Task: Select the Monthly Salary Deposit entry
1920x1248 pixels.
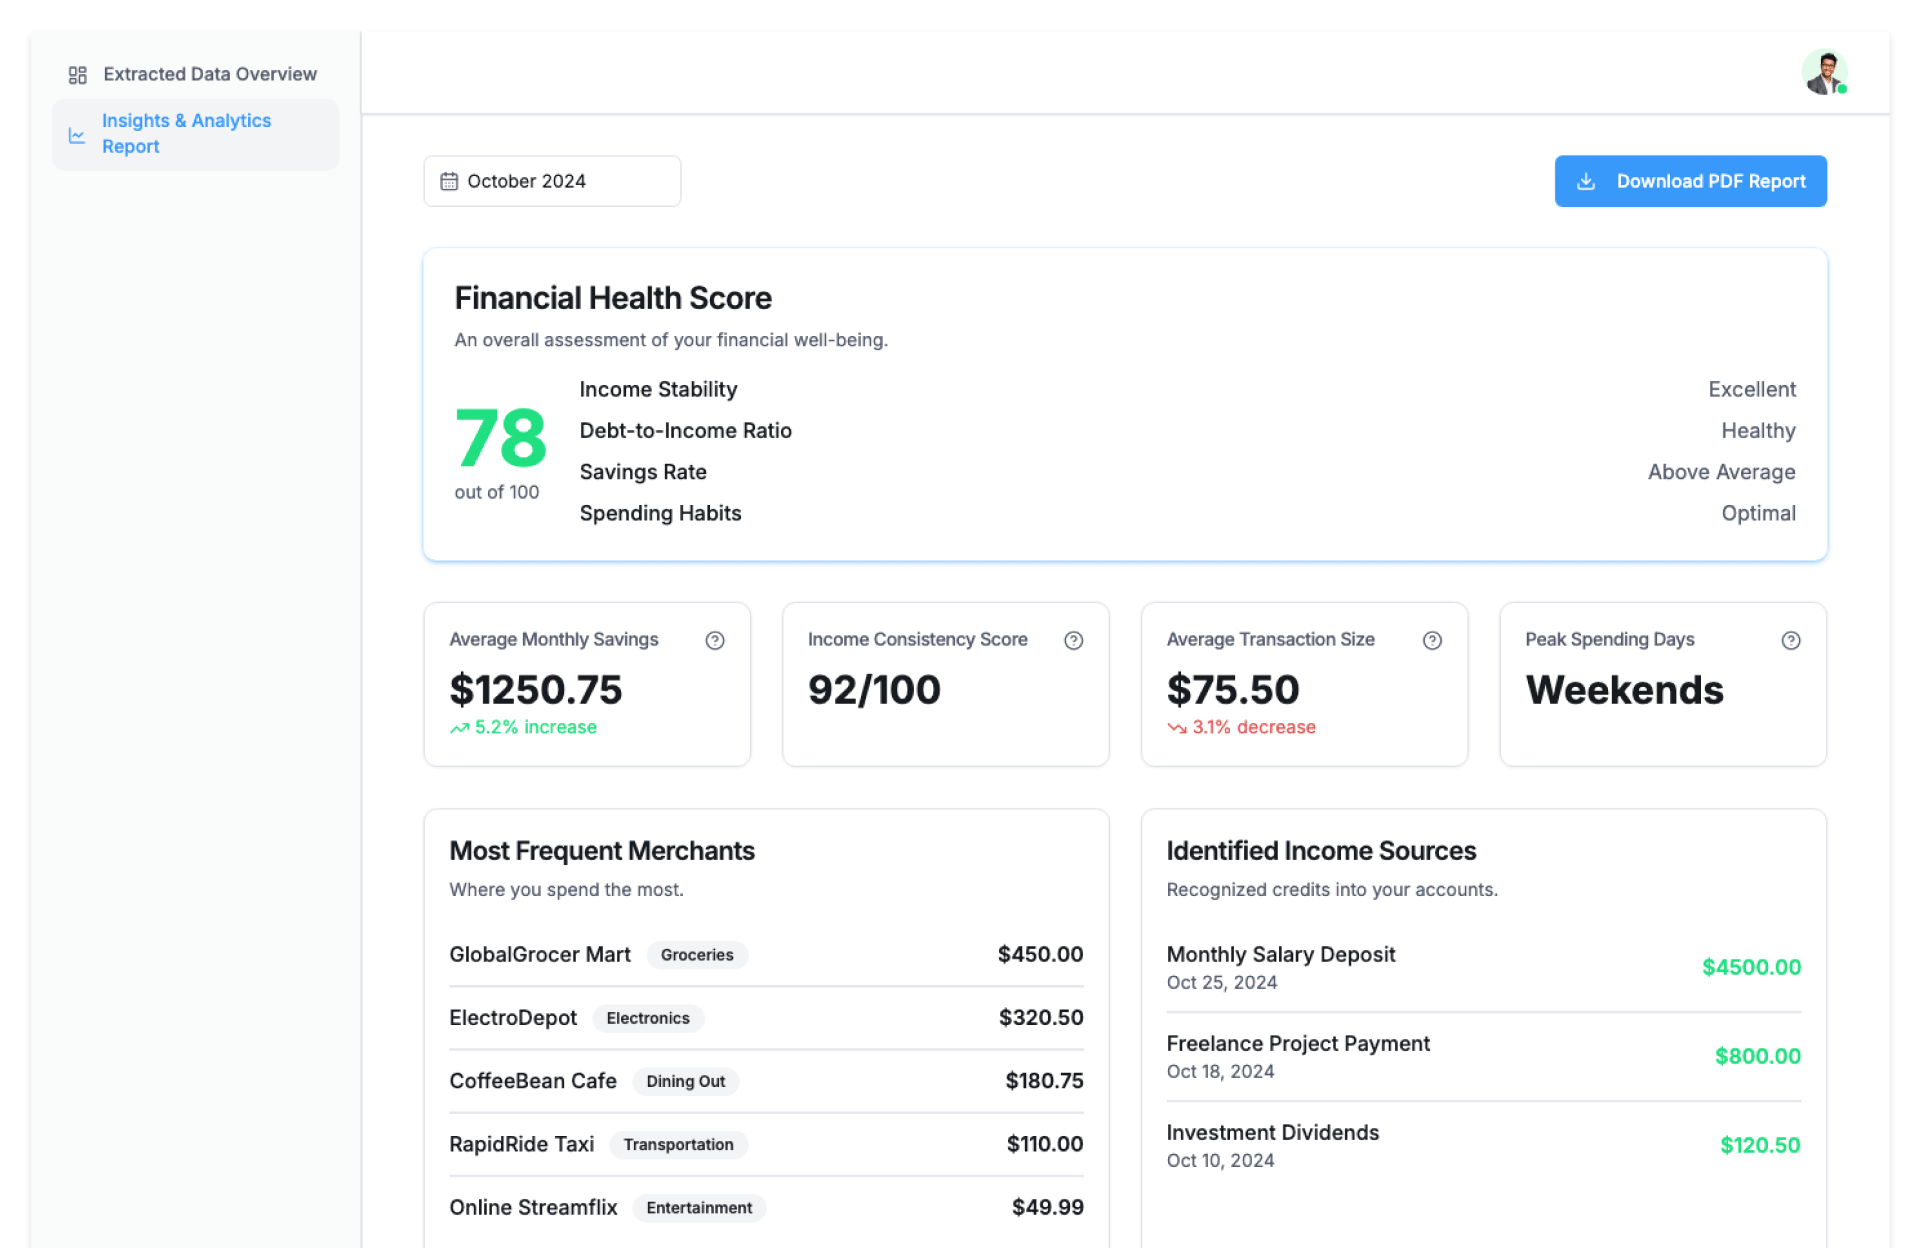Action: click(1280, 955)
